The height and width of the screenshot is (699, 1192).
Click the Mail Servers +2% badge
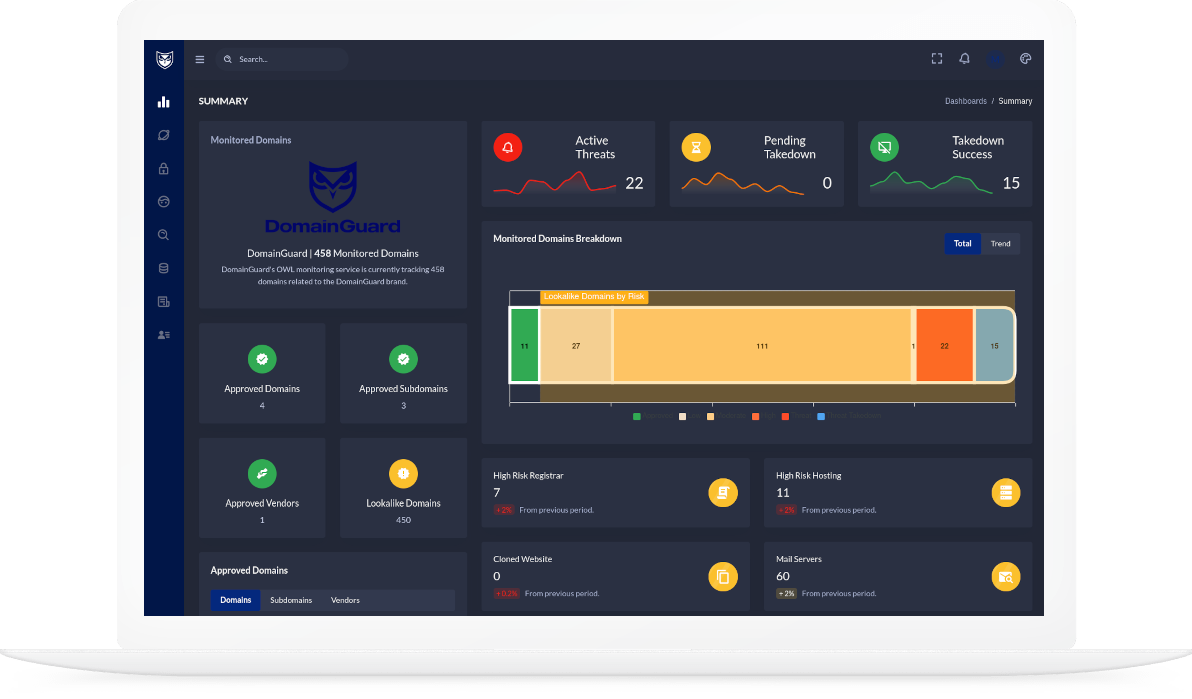(x=786, y=593)
